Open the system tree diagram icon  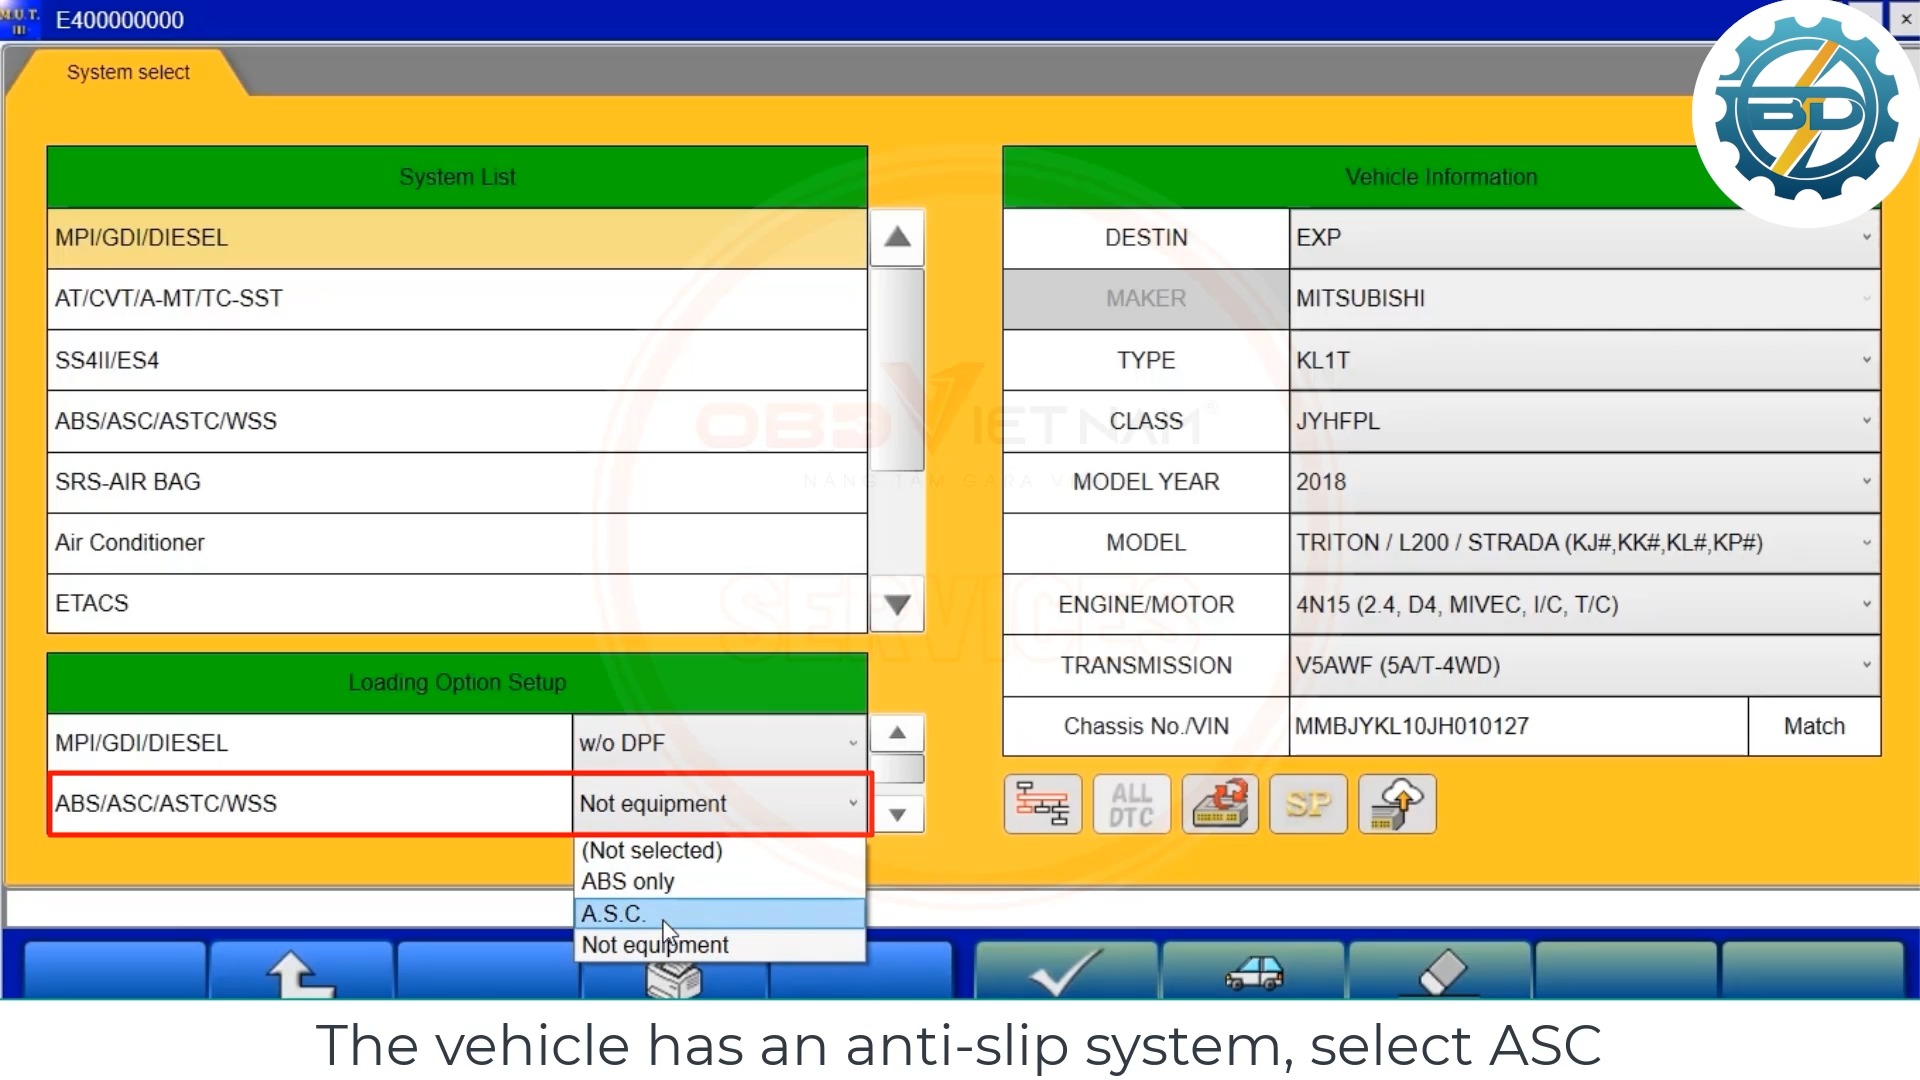[x=1043, y=803]
